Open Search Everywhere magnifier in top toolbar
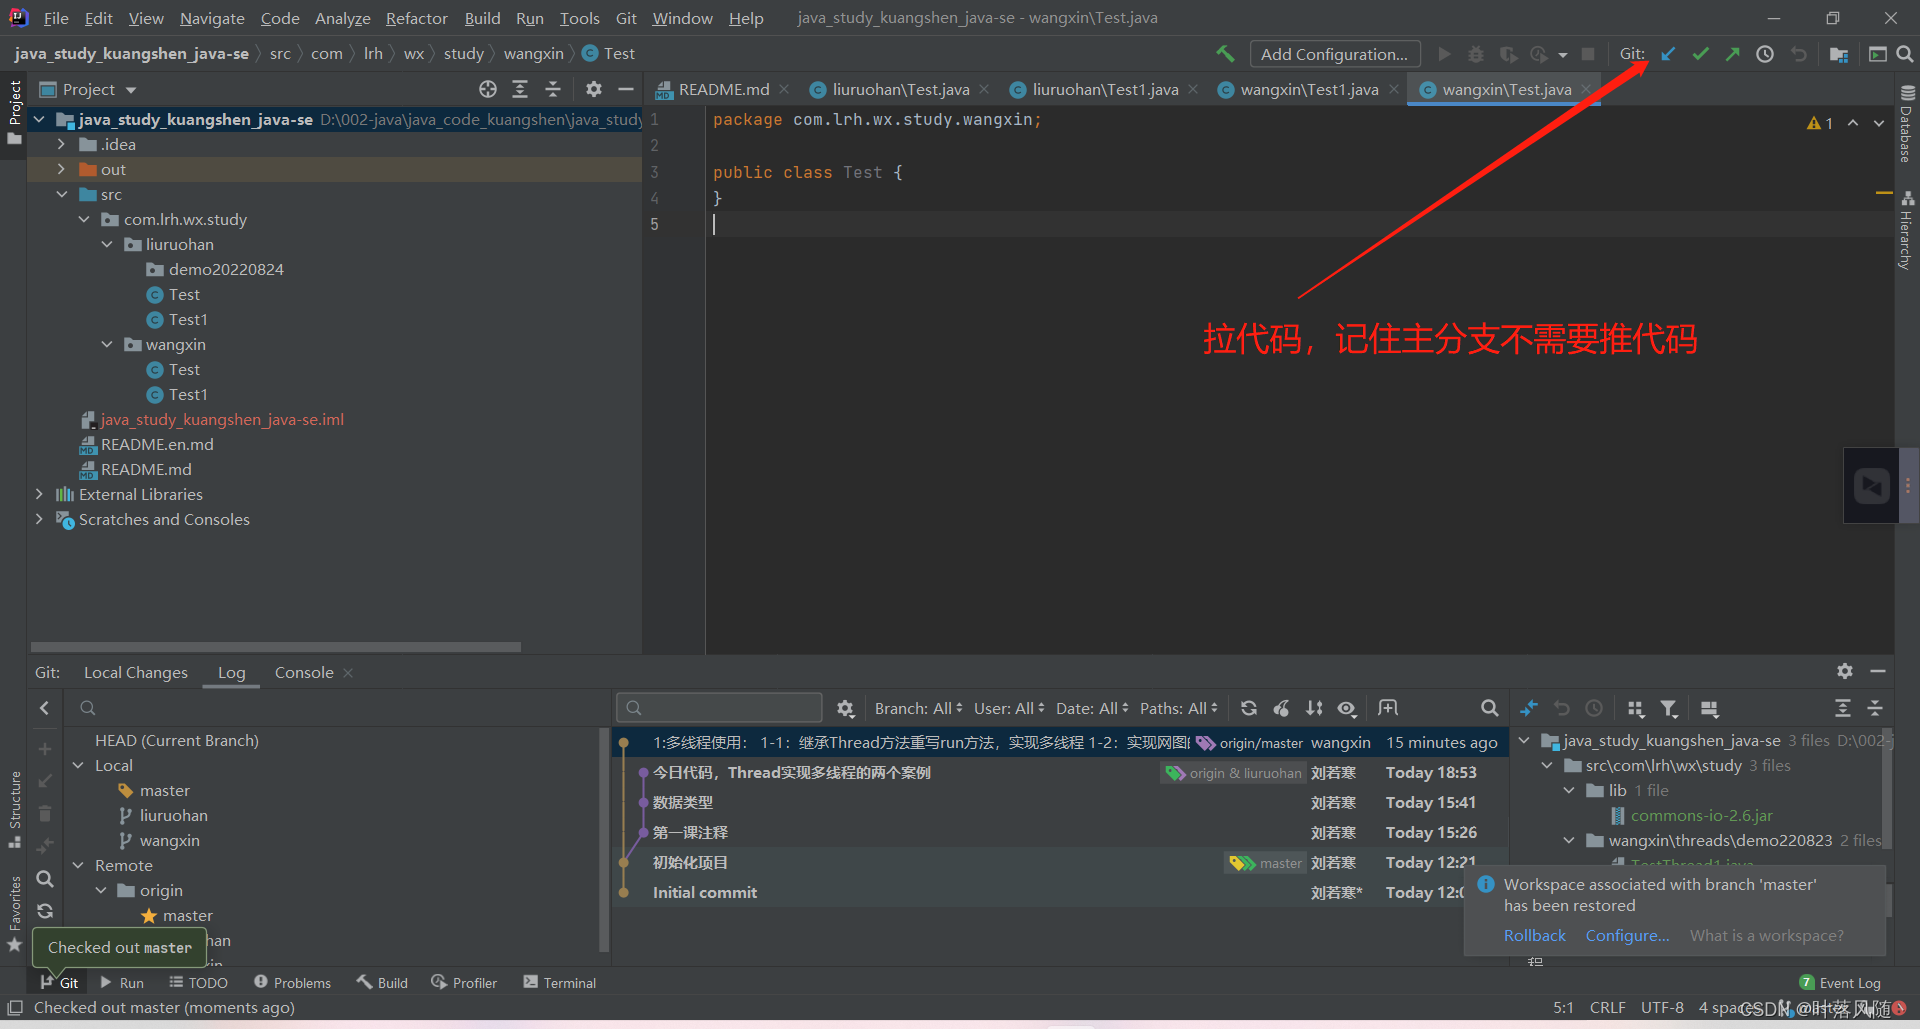The height and width of the screenshot is (1029, 1920). coord(1905,54)
